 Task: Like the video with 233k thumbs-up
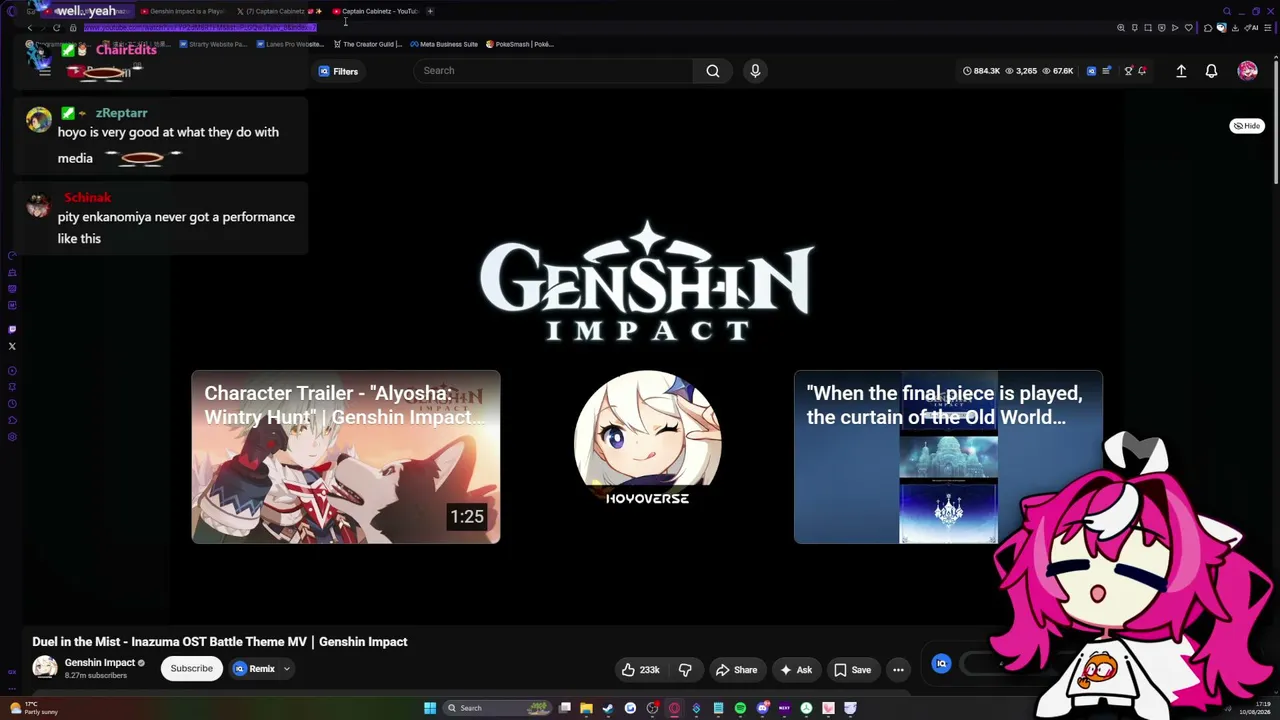pos(640,670)
